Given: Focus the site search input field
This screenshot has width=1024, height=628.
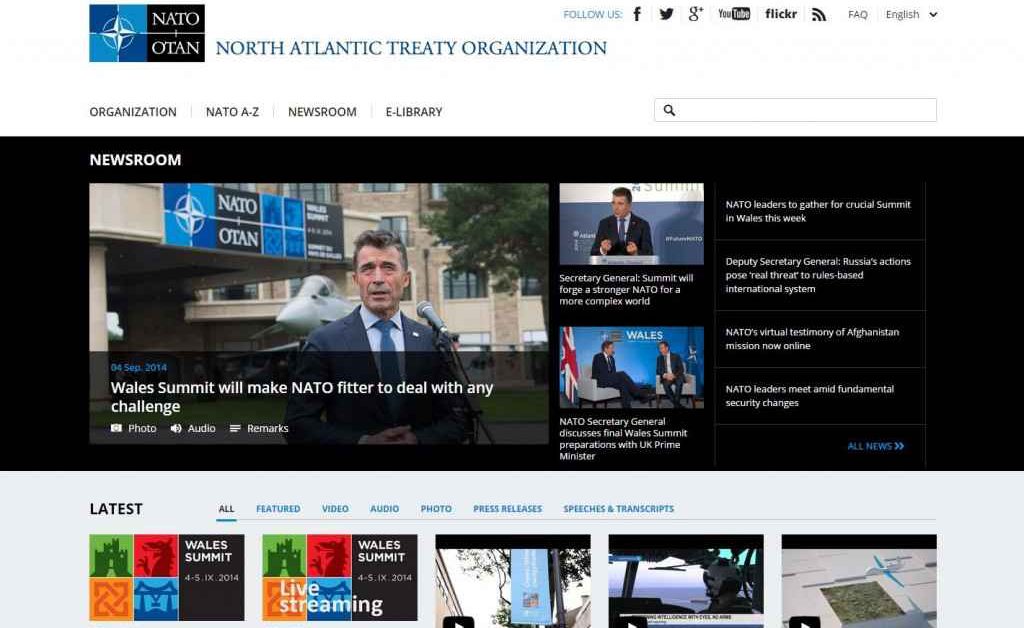Looking at the screenshot, I should tap(795, 110).
